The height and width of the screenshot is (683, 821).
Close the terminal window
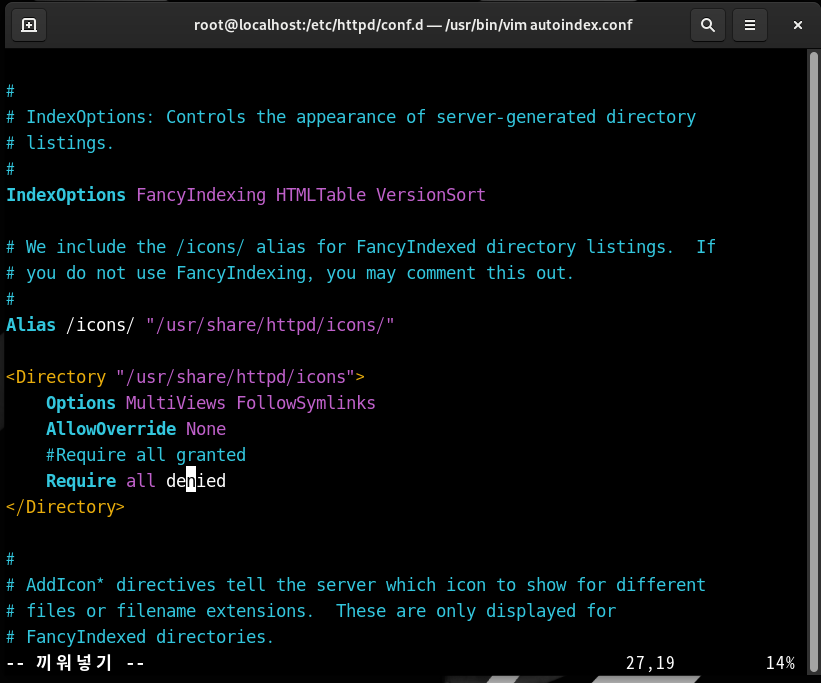[x=797, y=25]
